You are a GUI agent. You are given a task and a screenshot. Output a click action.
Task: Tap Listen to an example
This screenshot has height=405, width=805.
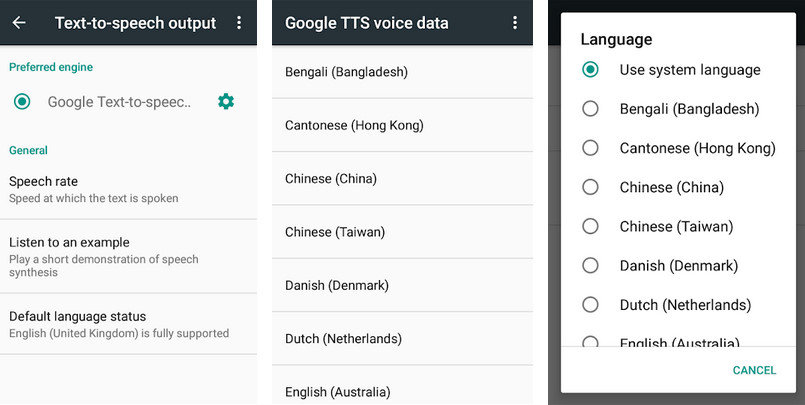(128, 257)
